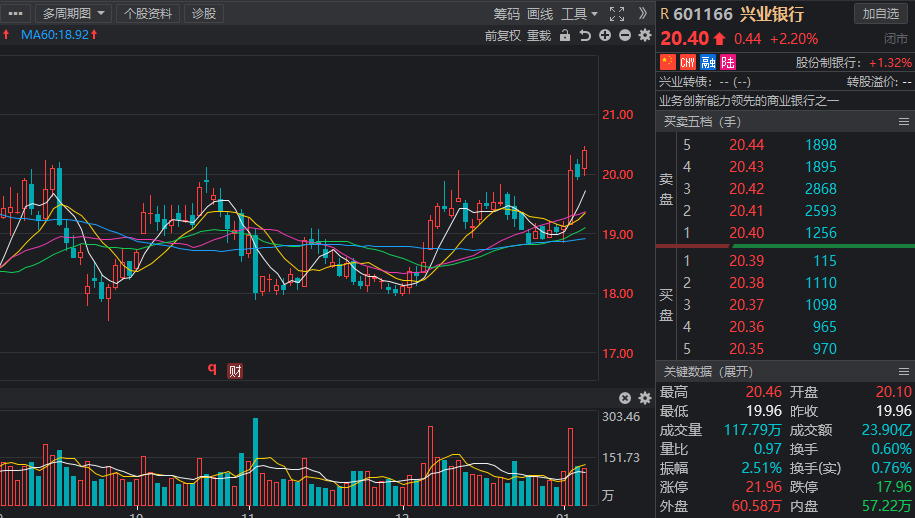Click the CNY currency badge

[x=688, y=62]
